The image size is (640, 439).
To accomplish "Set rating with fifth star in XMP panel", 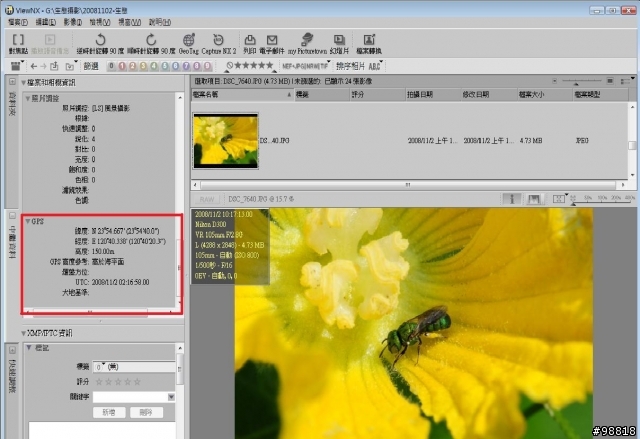I will click(x=138, y=382).
